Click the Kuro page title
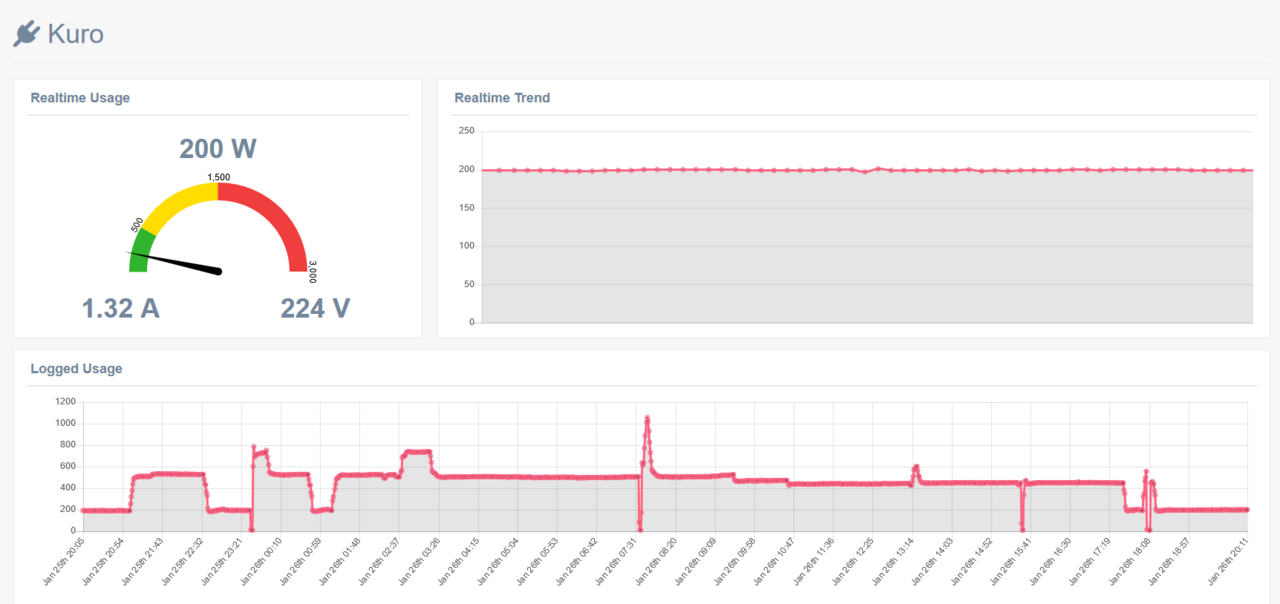This screenshot has width=1280, height=604. click(x=75, y=34)
